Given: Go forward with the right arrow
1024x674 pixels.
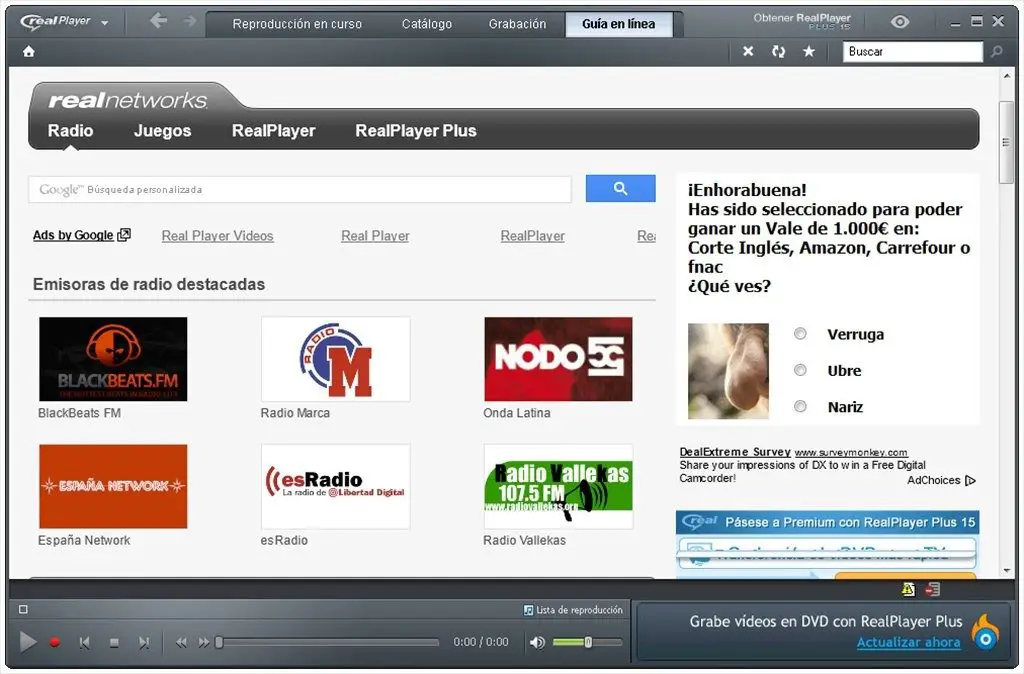Looking at the screenshot, I should tap(190, 21).
